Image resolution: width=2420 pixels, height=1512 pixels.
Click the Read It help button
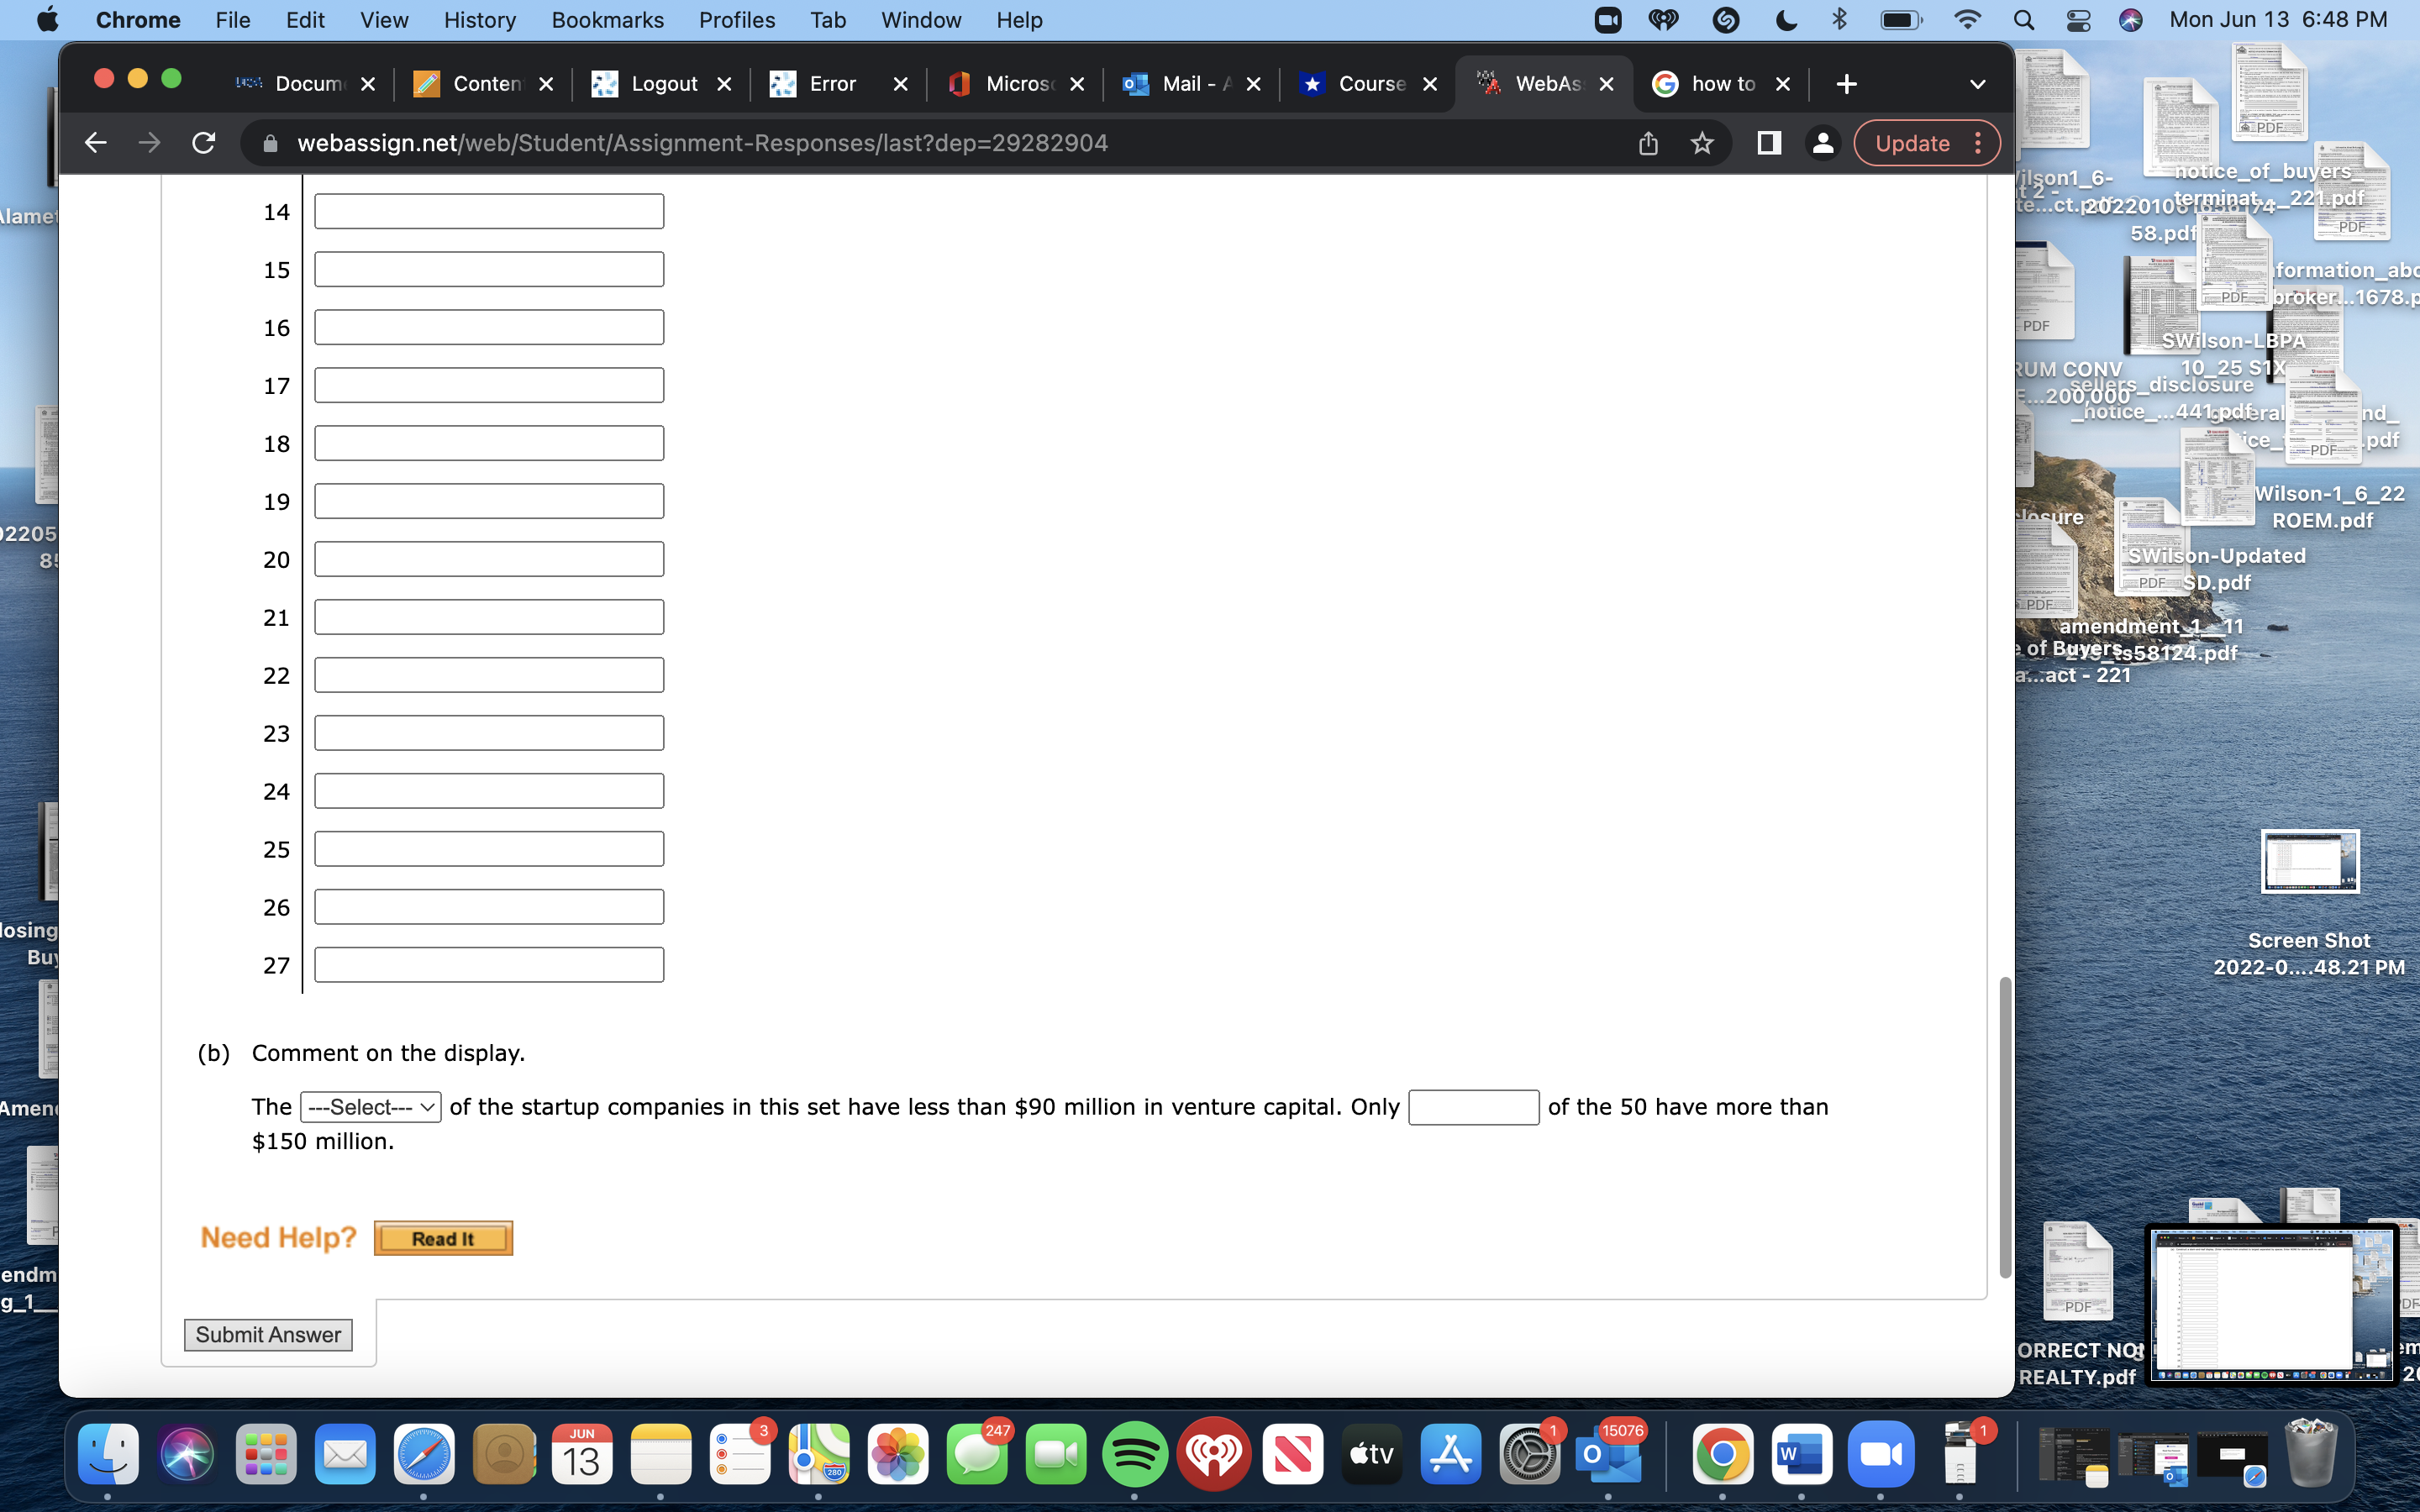[x=443, y=1237]
